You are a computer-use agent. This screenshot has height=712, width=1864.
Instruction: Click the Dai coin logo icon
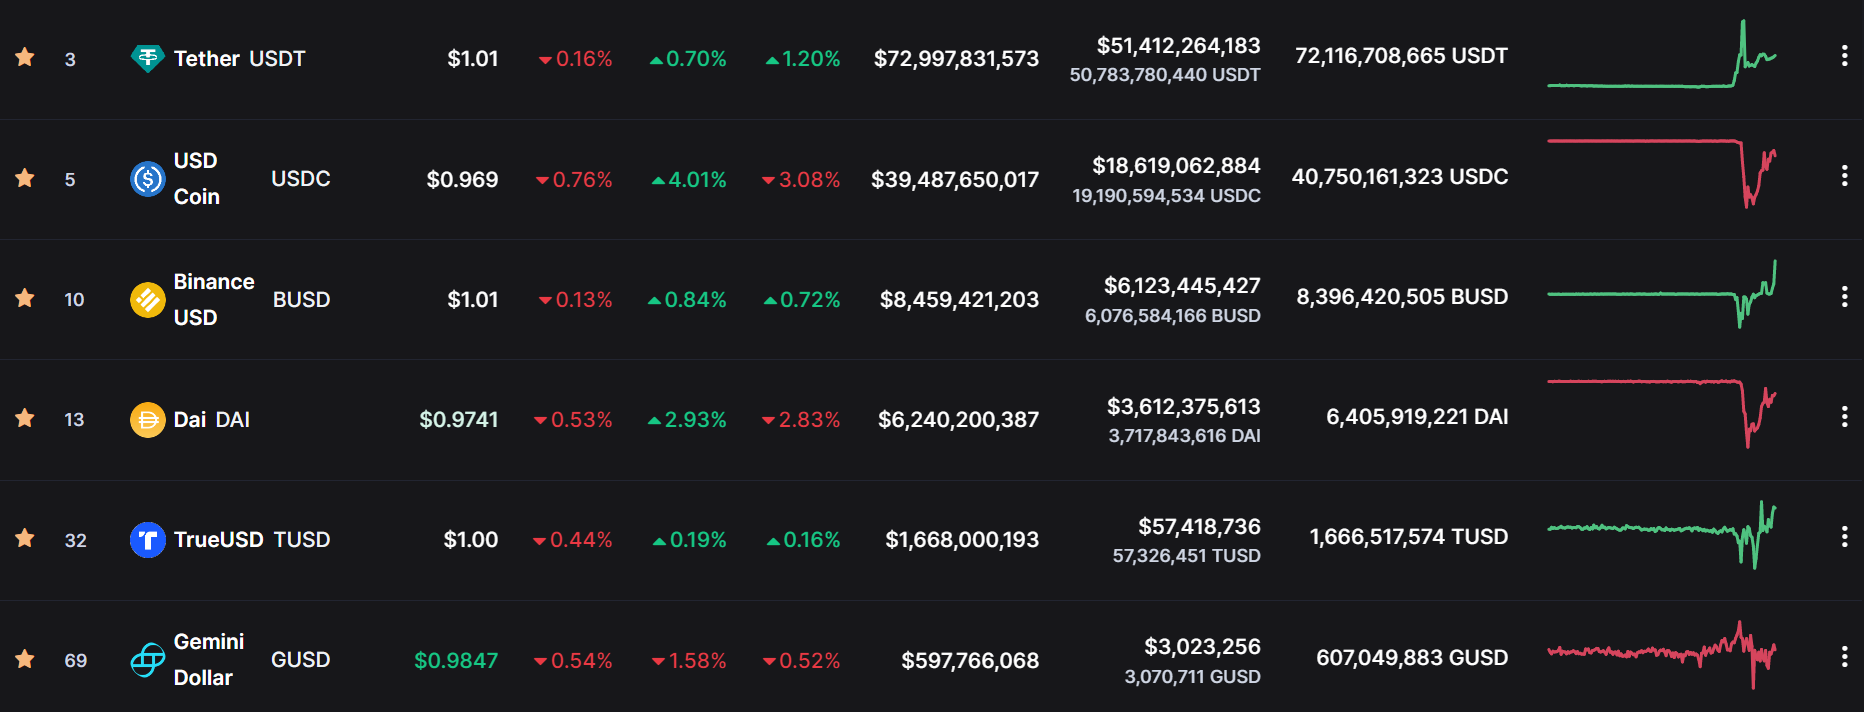point(147,419)
